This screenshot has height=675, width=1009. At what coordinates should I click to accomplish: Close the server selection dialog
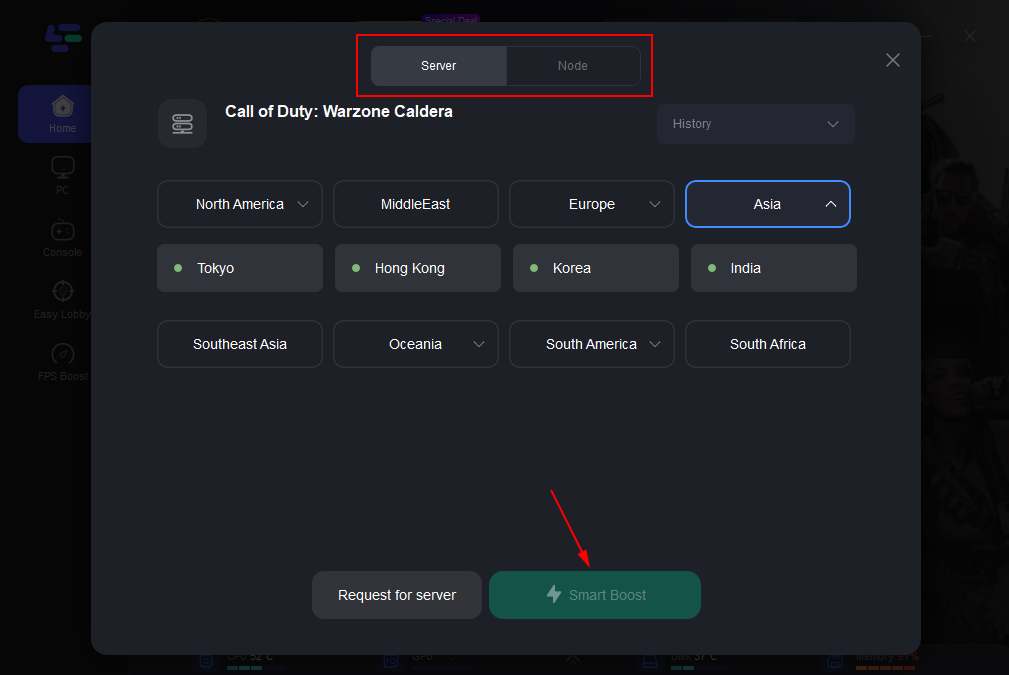point(893,60)
